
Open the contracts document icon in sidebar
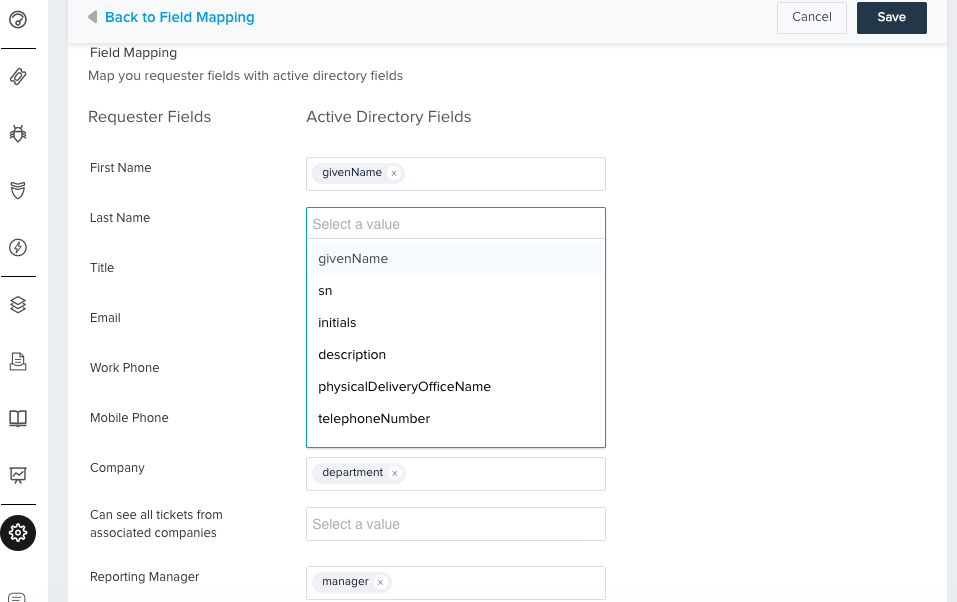18,361
